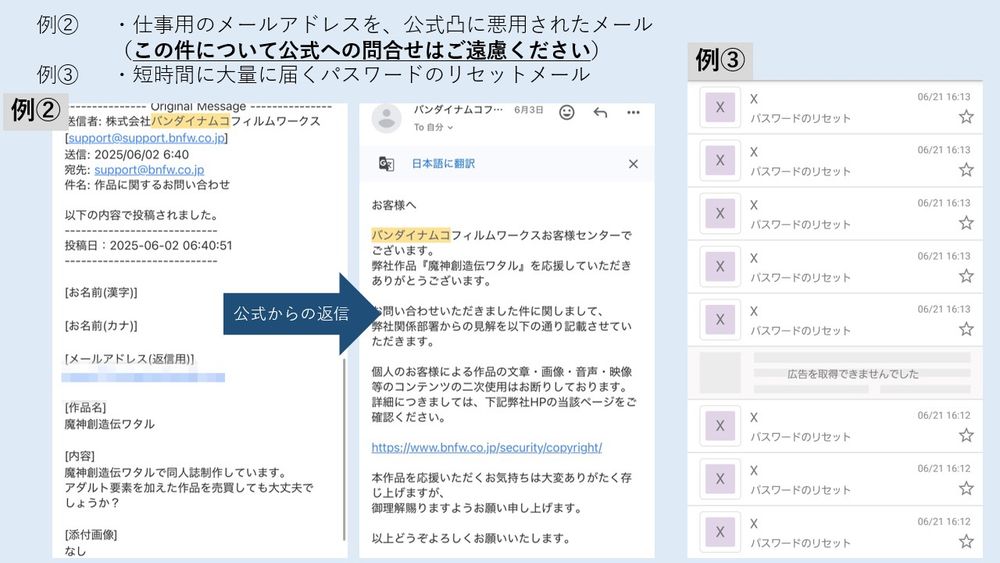Viewport: 1000px width, 563px height.
Task: Open the three-dot more options menu
Action: click(633, 113)
